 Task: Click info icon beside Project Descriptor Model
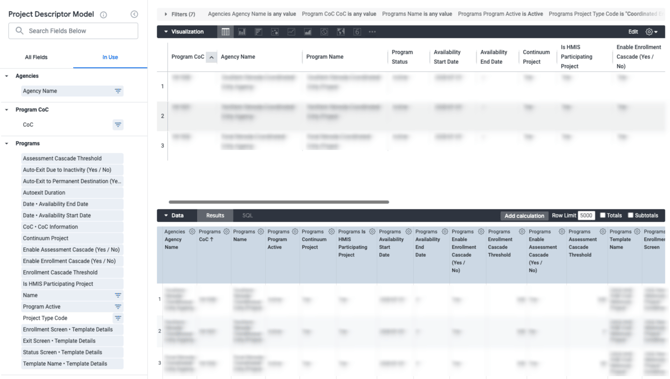[103, 15]
